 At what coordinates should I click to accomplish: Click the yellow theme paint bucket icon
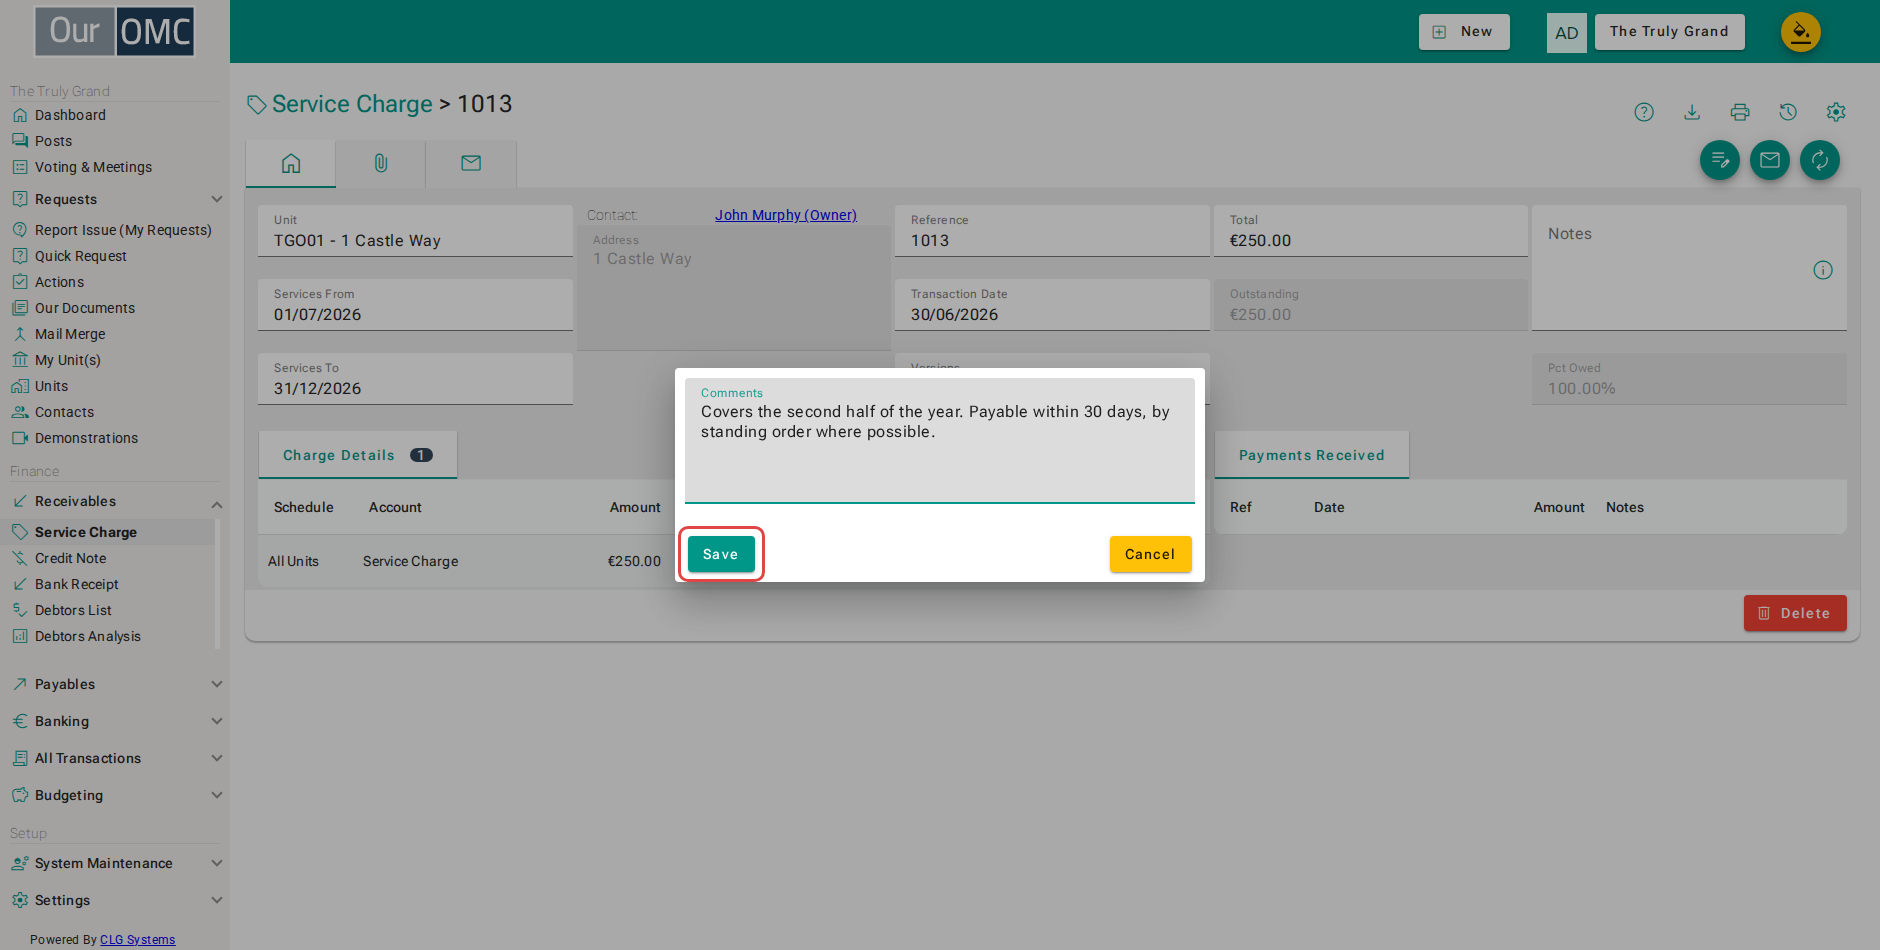(x=1801, y=32)
